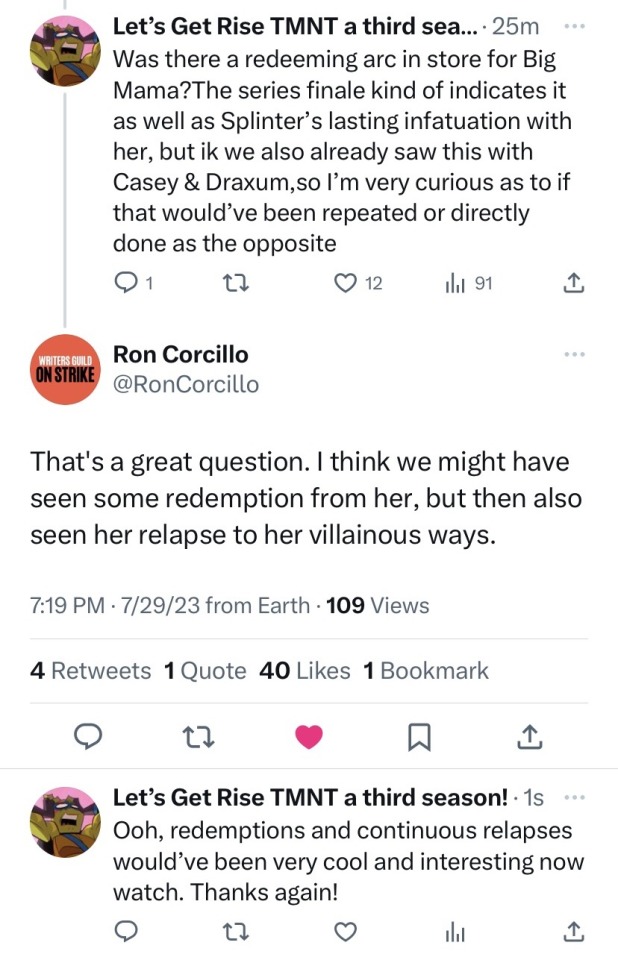Share Ron Corcillo's main tweet
The height and width of the screenshot is (960, 618).
tap(526, 737)
